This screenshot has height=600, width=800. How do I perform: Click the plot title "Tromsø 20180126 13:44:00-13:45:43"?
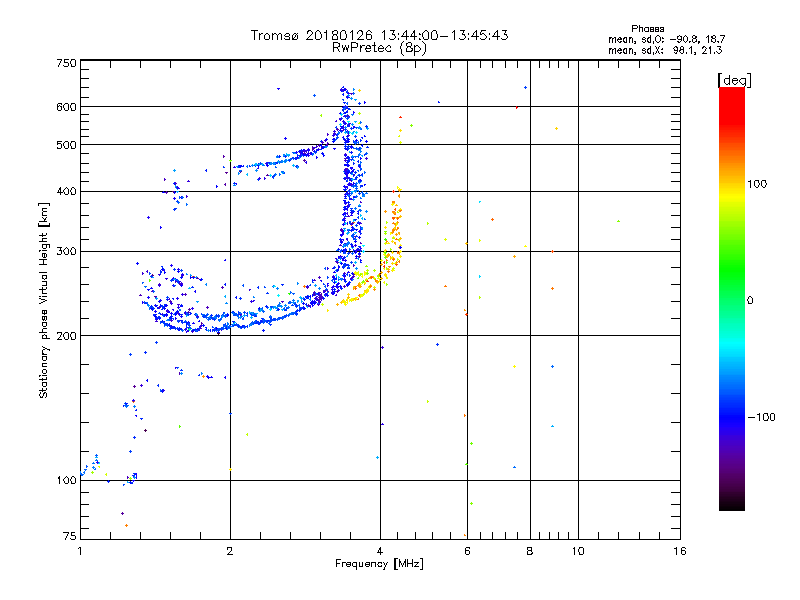[379, 35]
